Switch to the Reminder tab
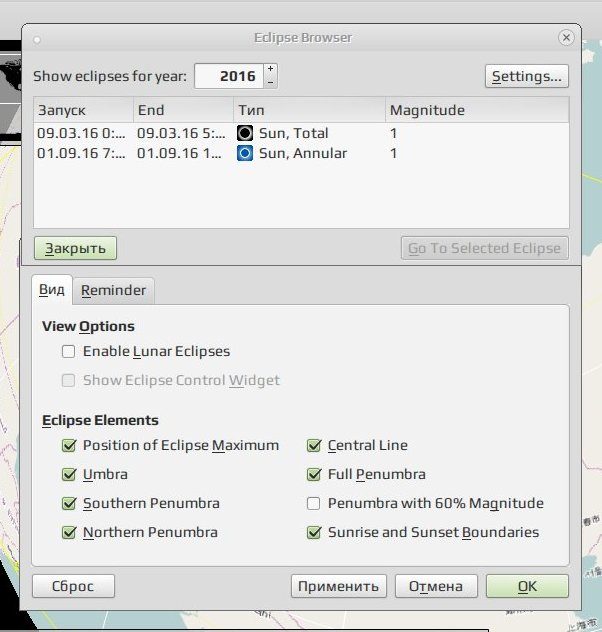This screenshot has height=632, width=602. 113,290
